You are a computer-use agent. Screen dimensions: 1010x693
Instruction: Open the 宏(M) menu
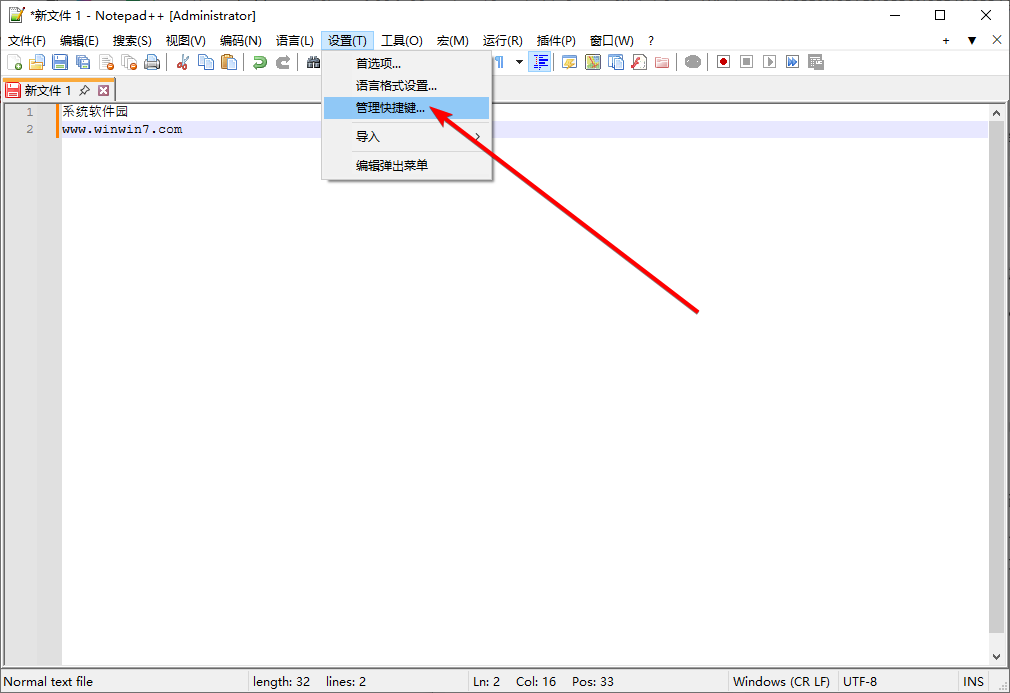(x=452, y=41)
